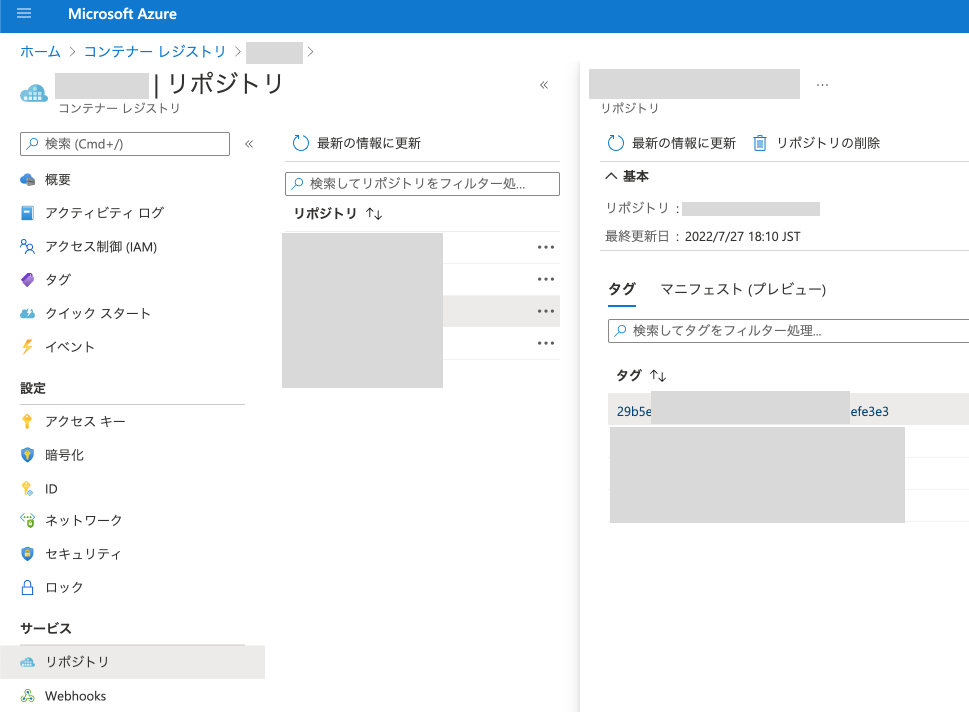
Task: Click the container registry cloud icon
Action: coord(33,93)
